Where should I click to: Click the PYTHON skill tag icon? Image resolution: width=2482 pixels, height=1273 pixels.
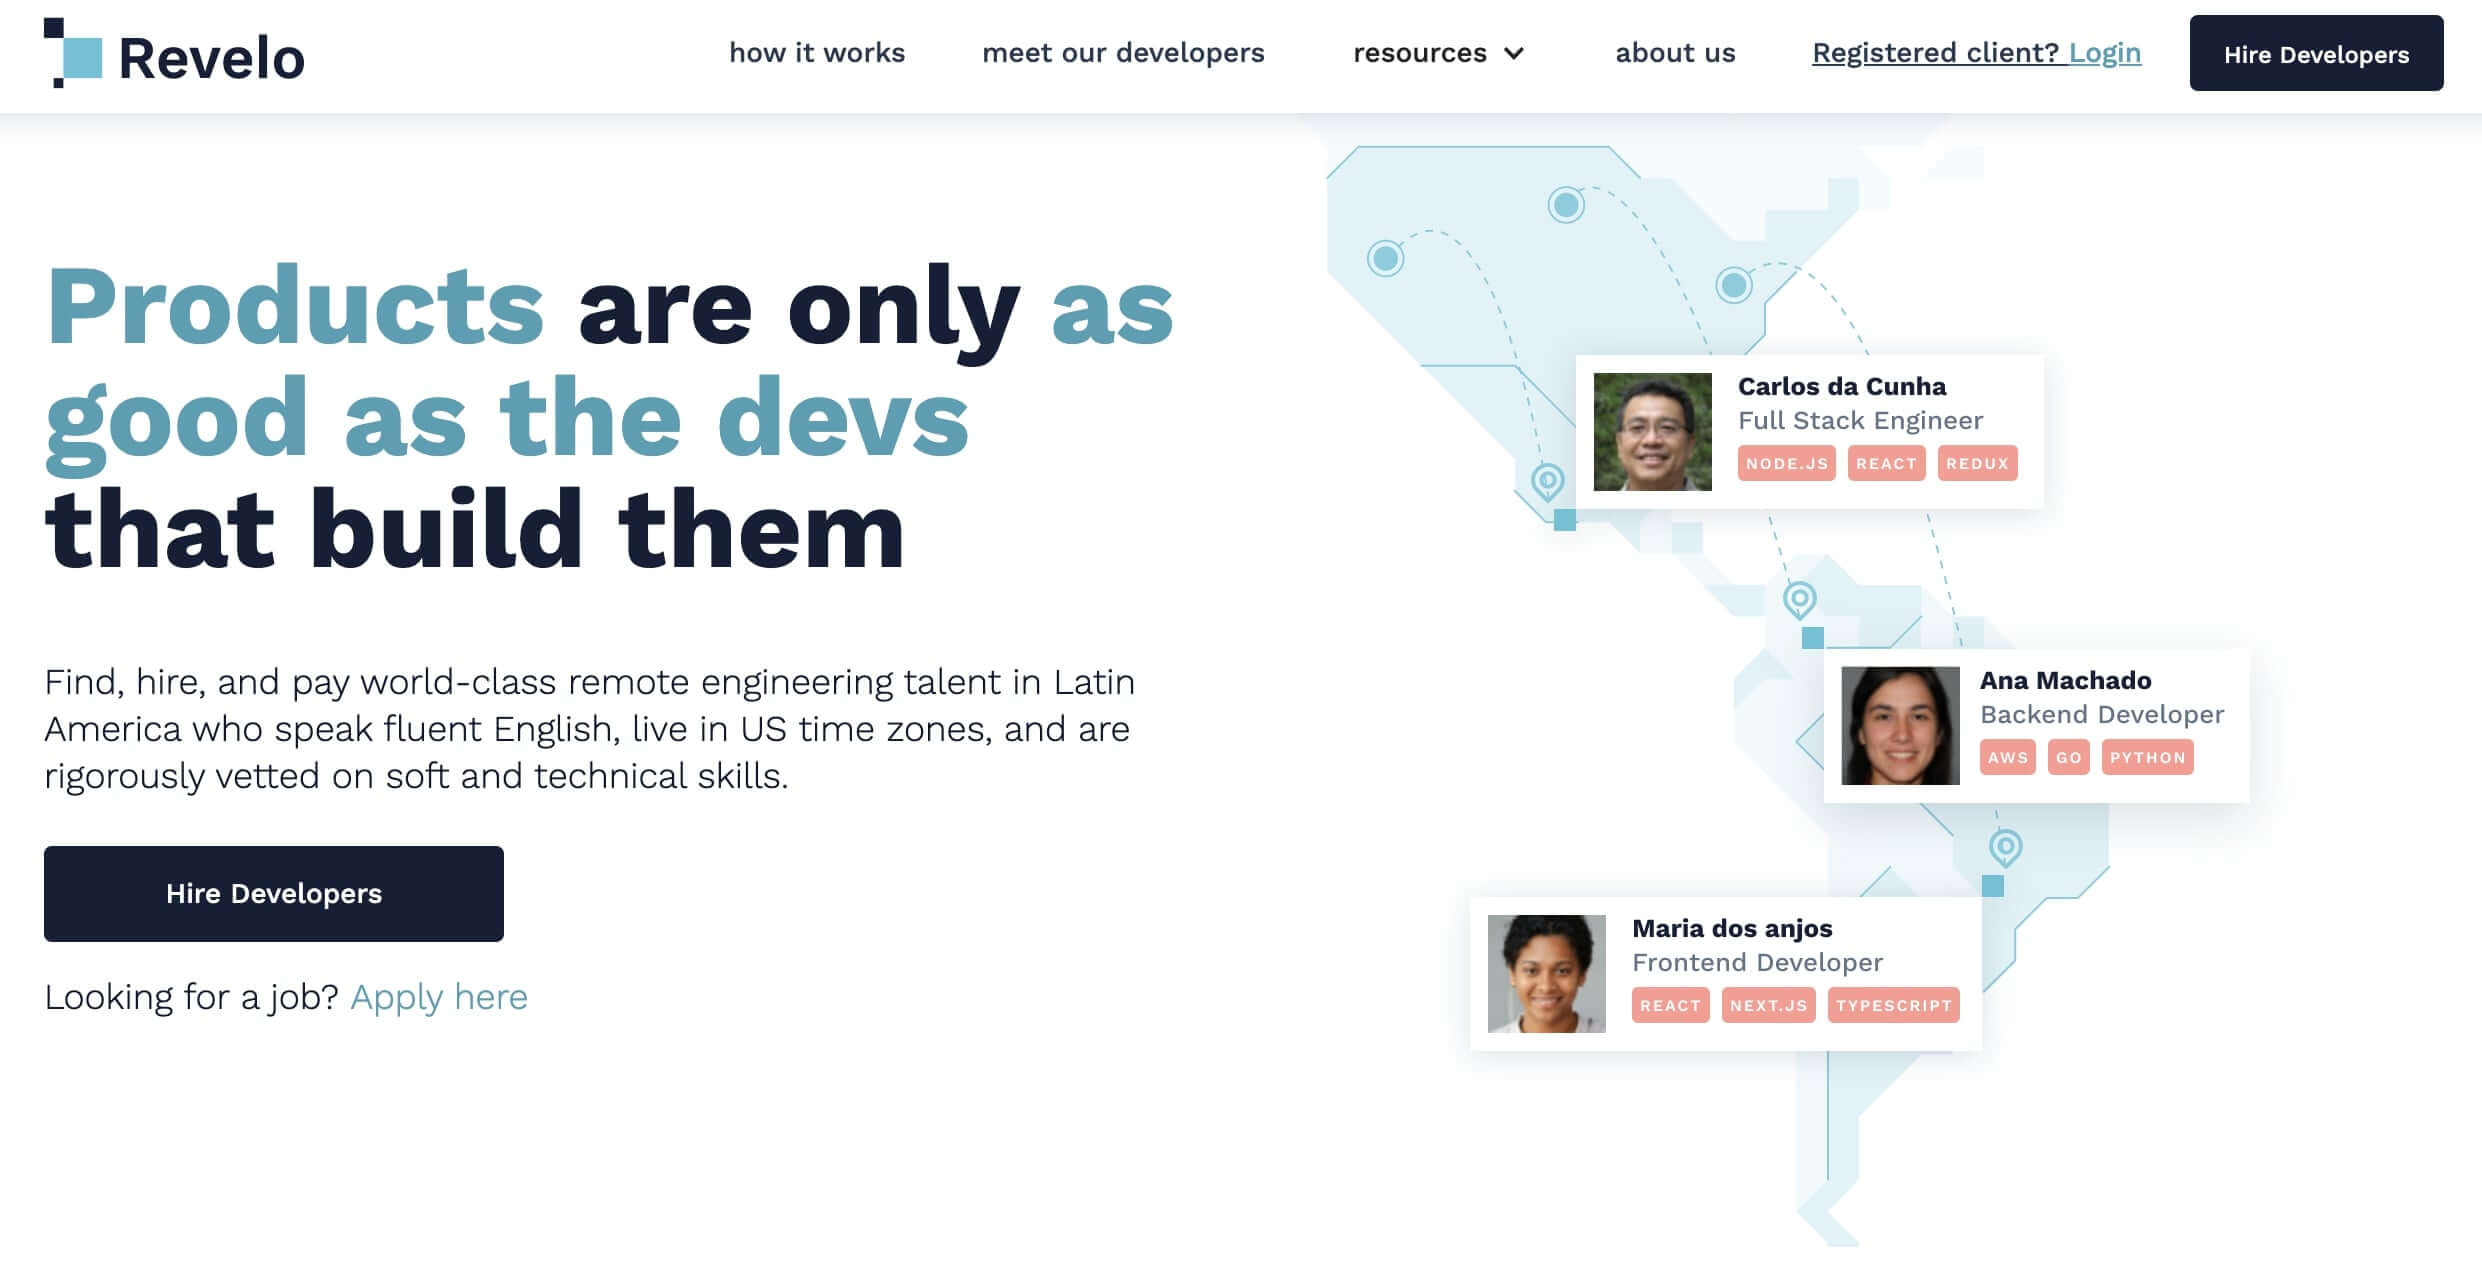coord(2144,757)
